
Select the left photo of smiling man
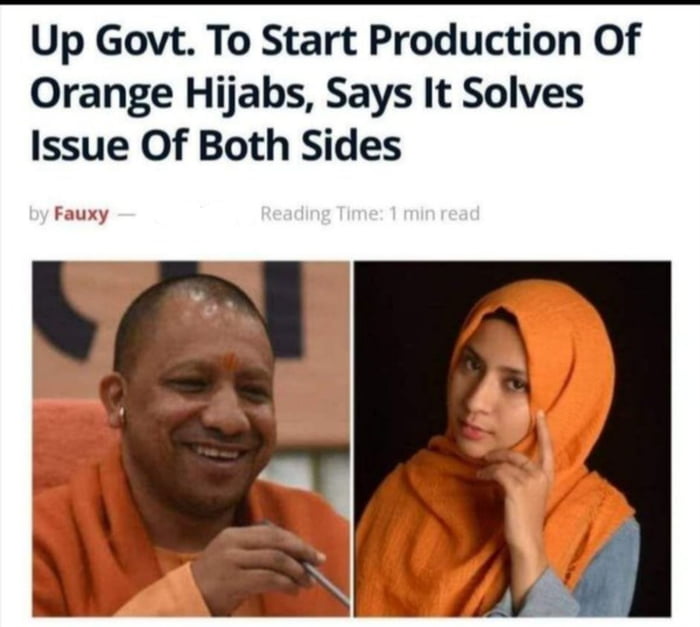(191, 439)
